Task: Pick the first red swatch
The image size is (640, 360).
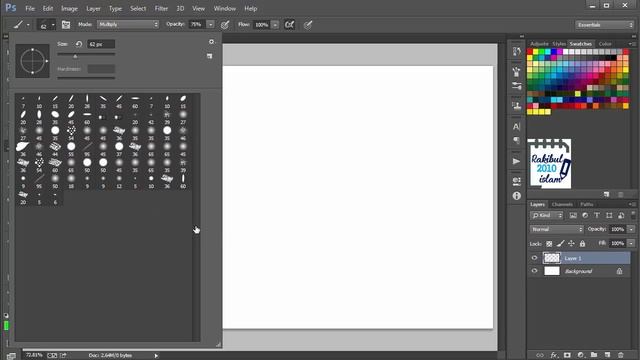Action: click(530, 52)
